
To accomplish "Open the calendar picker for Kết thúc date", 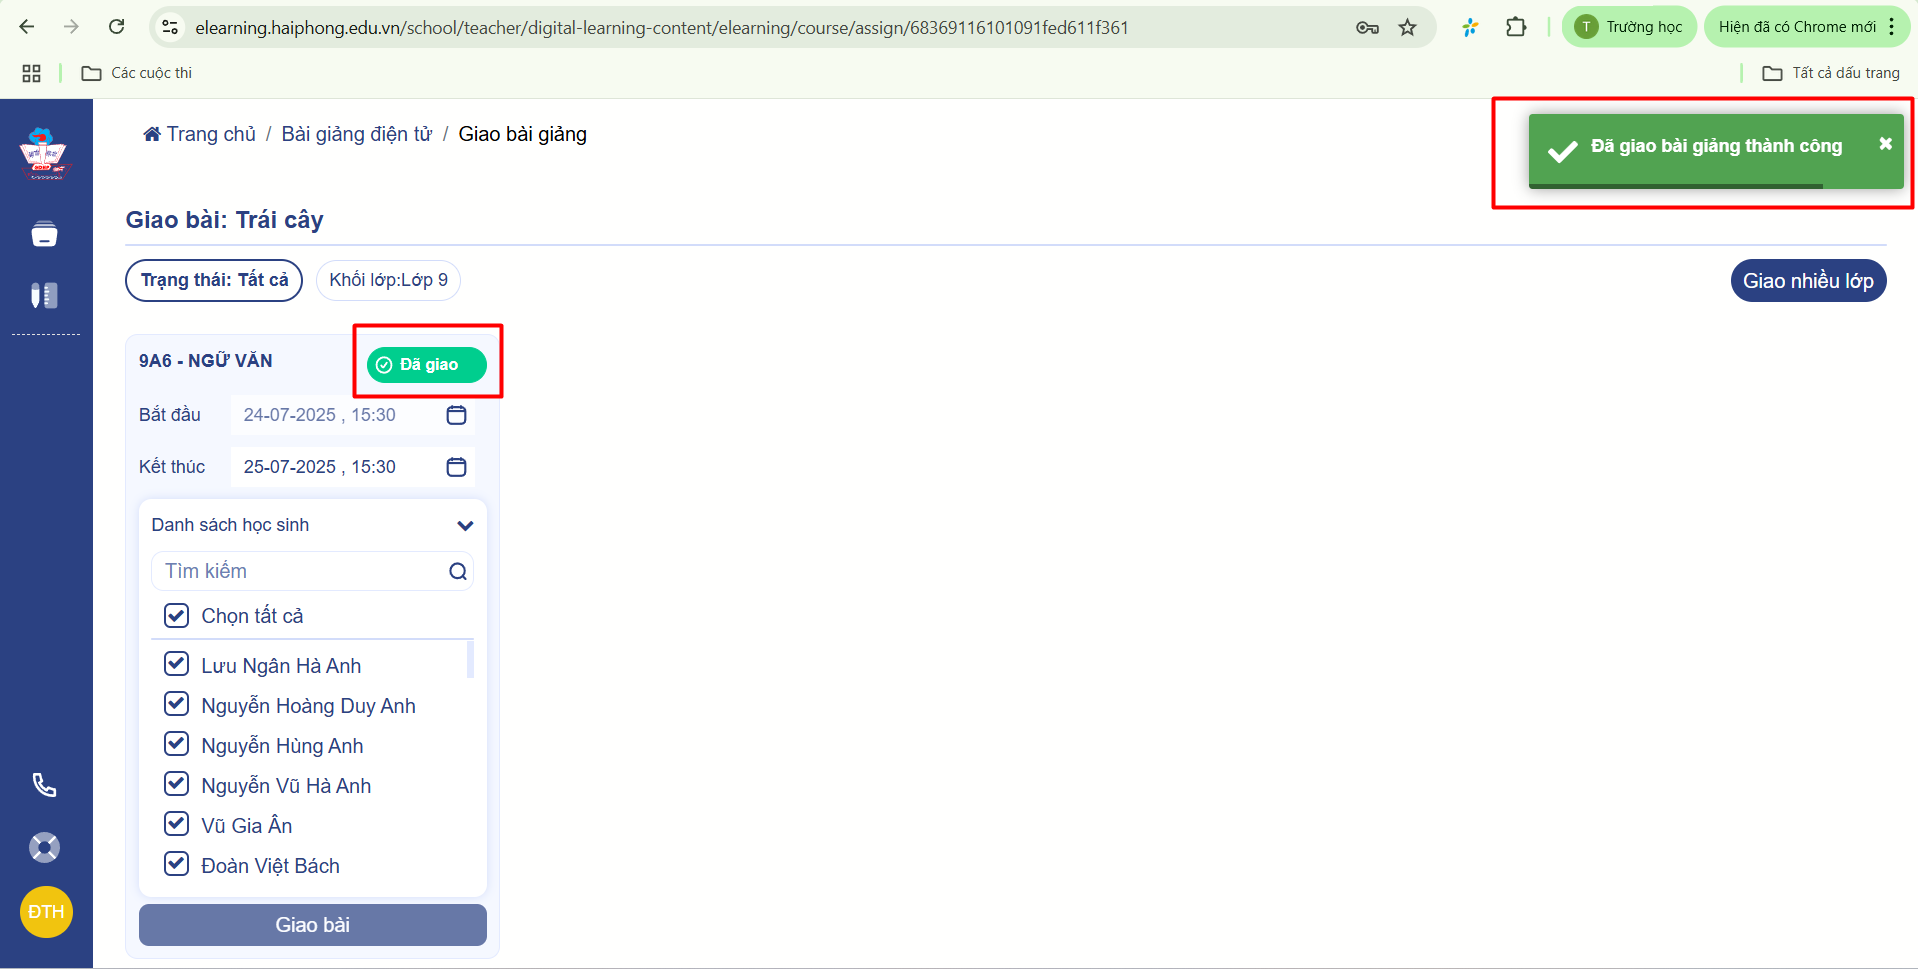I will pos(456,467).
